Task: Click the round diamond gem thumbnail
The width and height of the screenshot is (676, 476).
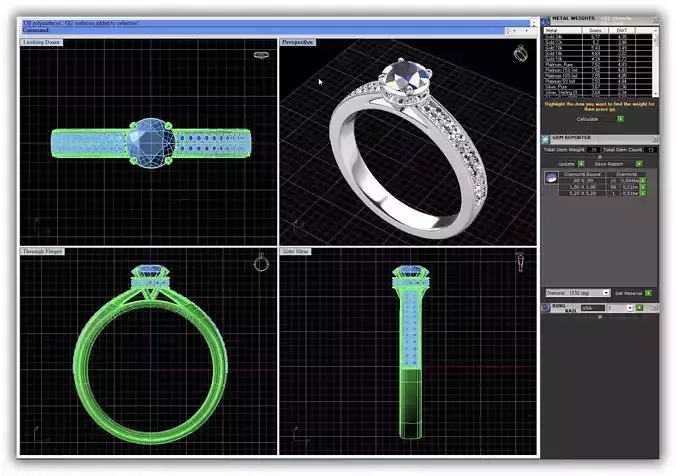Action: (x=551, y=178)
